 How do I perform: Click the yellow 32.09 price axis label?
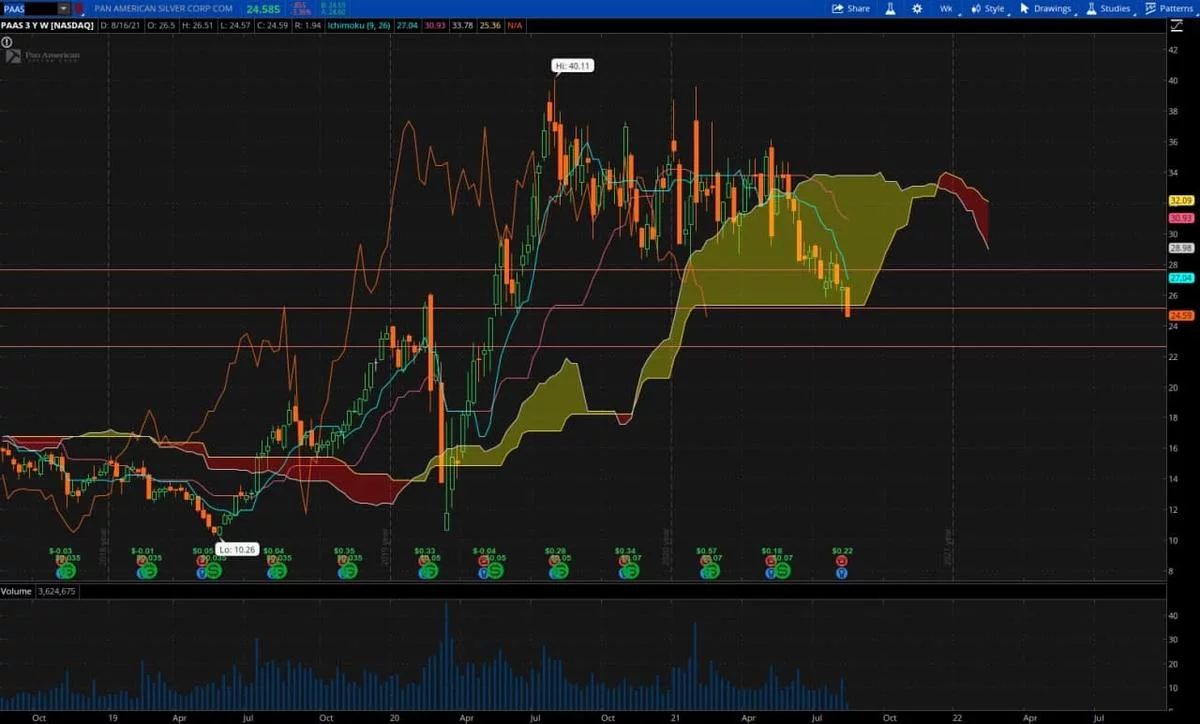(x=1182, y=200)
